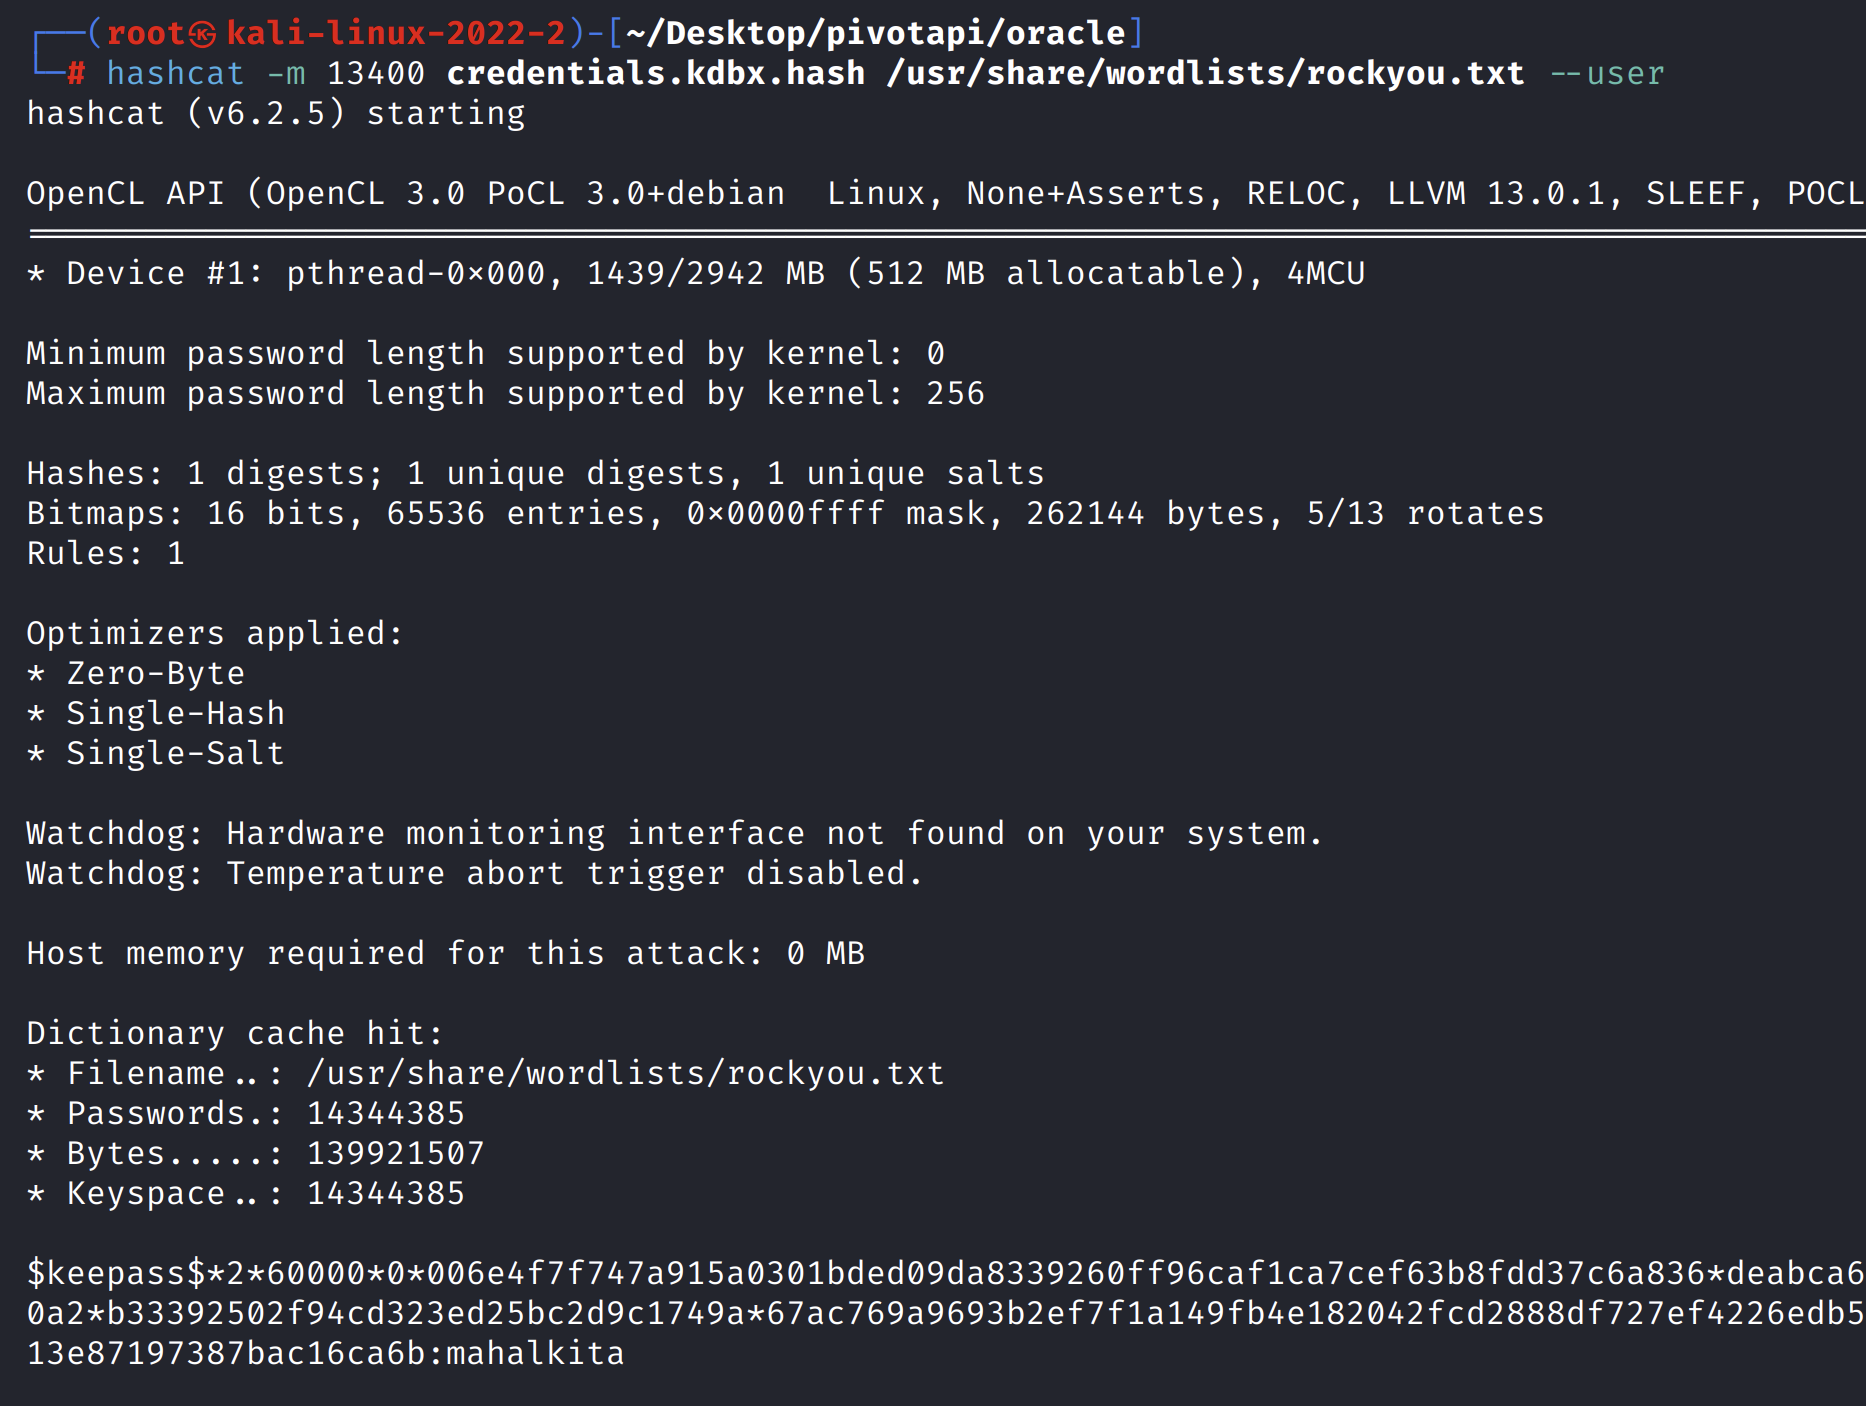
Task: Click the Temperature abort trigger disabled line
Action: 475,874
